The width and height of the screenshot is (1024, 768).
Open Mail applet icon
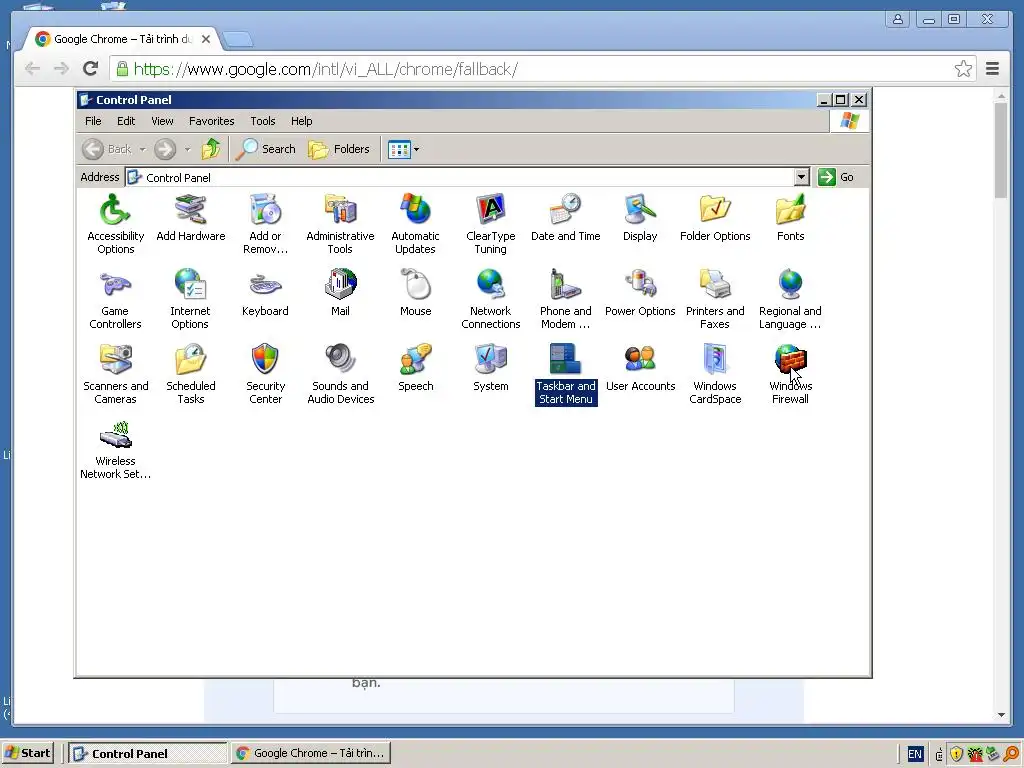340,293
